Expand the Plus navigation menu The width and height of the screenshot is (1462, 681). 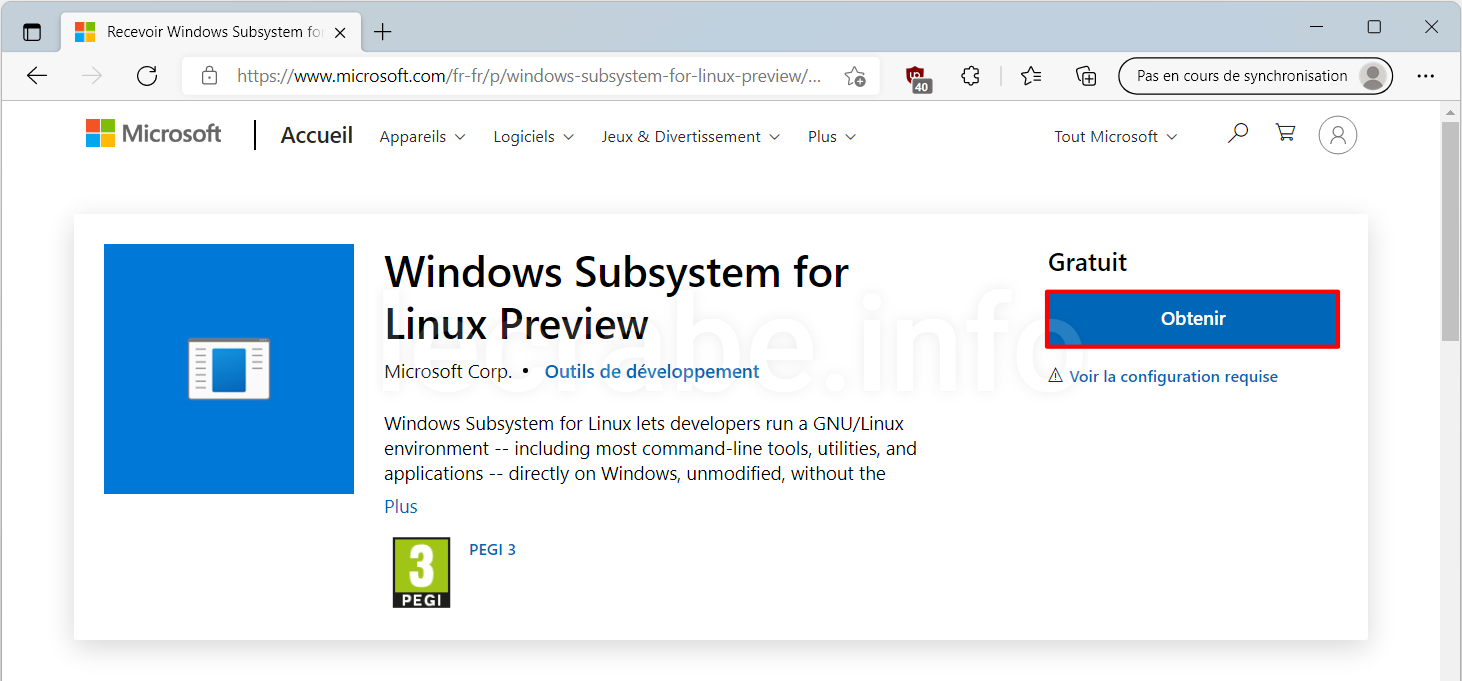pos(832,137)
